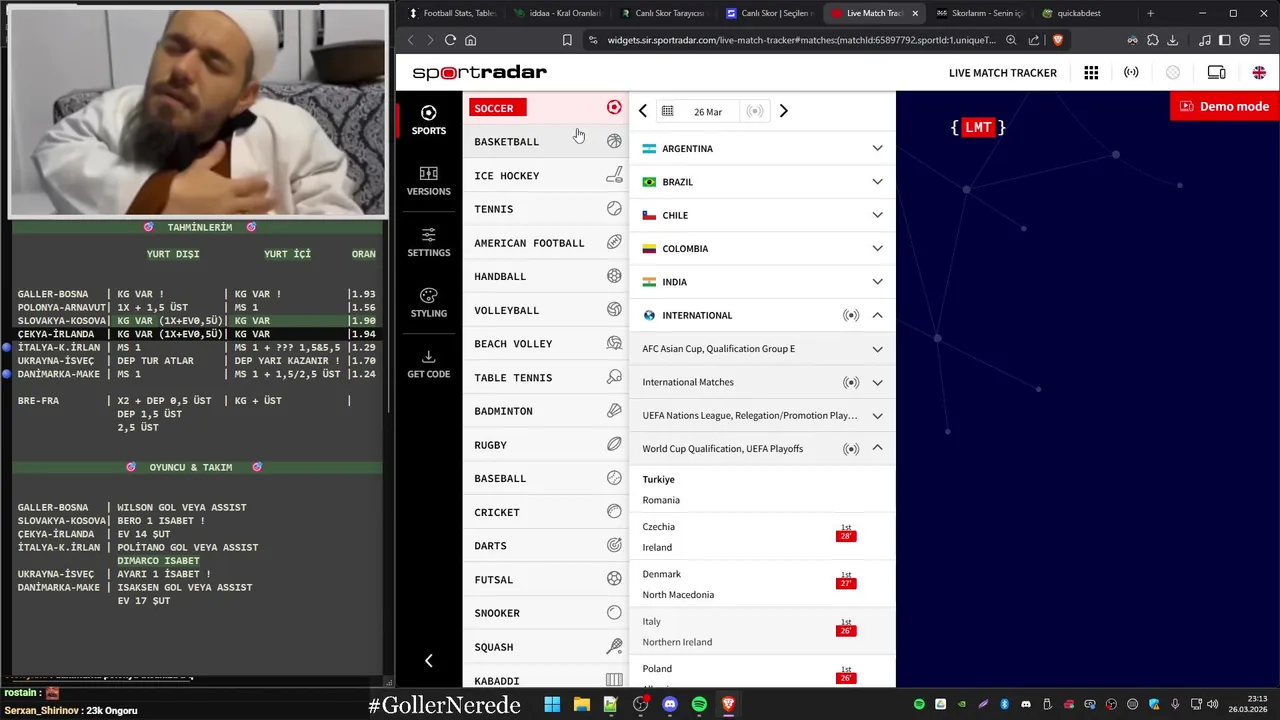Image resolution: width=1280 pixels, height=720 pixels.
Task: Go to the previous day arrow
Action: (643, 111)
